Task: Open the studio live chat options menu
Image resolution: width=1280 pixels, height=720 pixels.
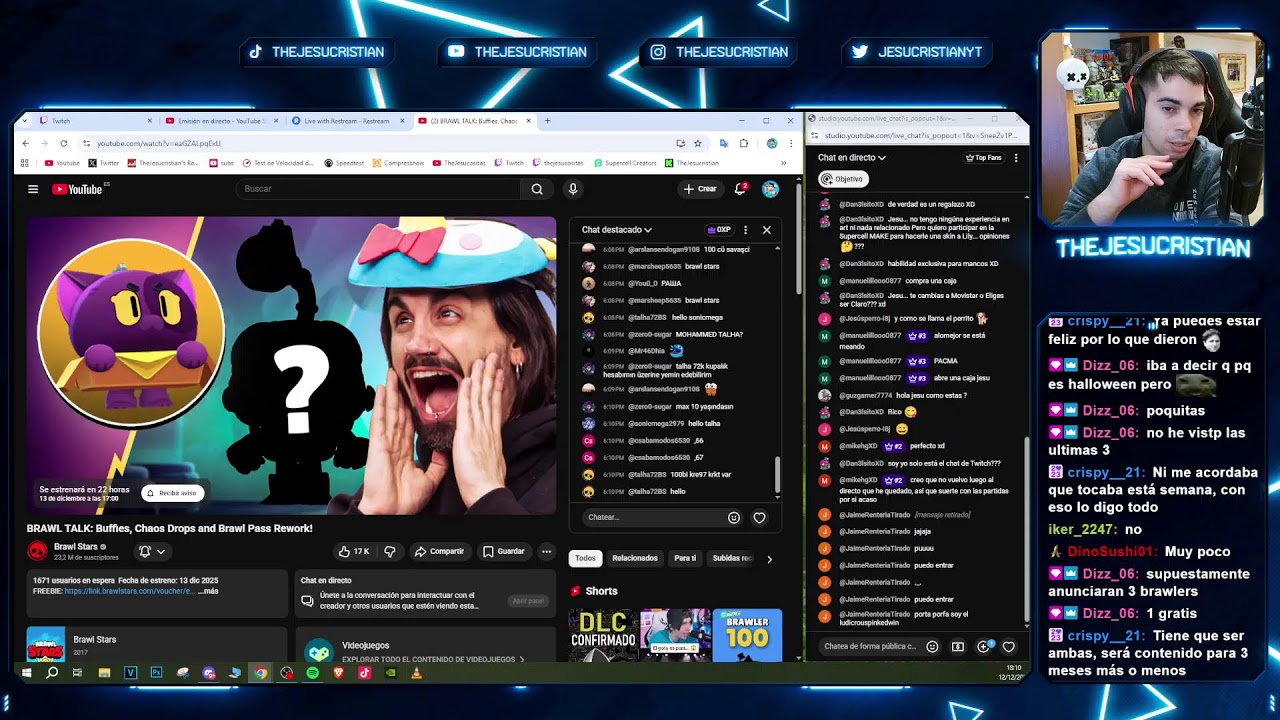Action: [x=1016, y=158]
